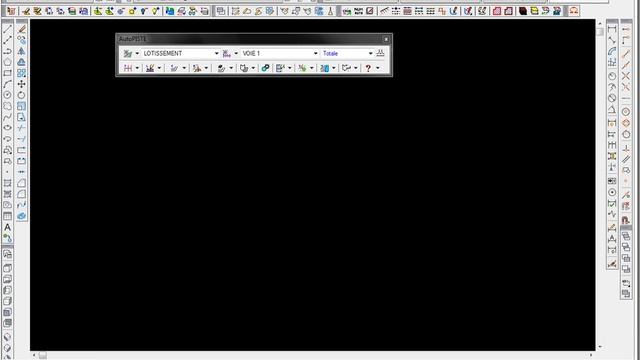Viewport: 640px width, 360px height.
Task: Enable the Snap to Parallel osnap
Action: click(626, 160)
